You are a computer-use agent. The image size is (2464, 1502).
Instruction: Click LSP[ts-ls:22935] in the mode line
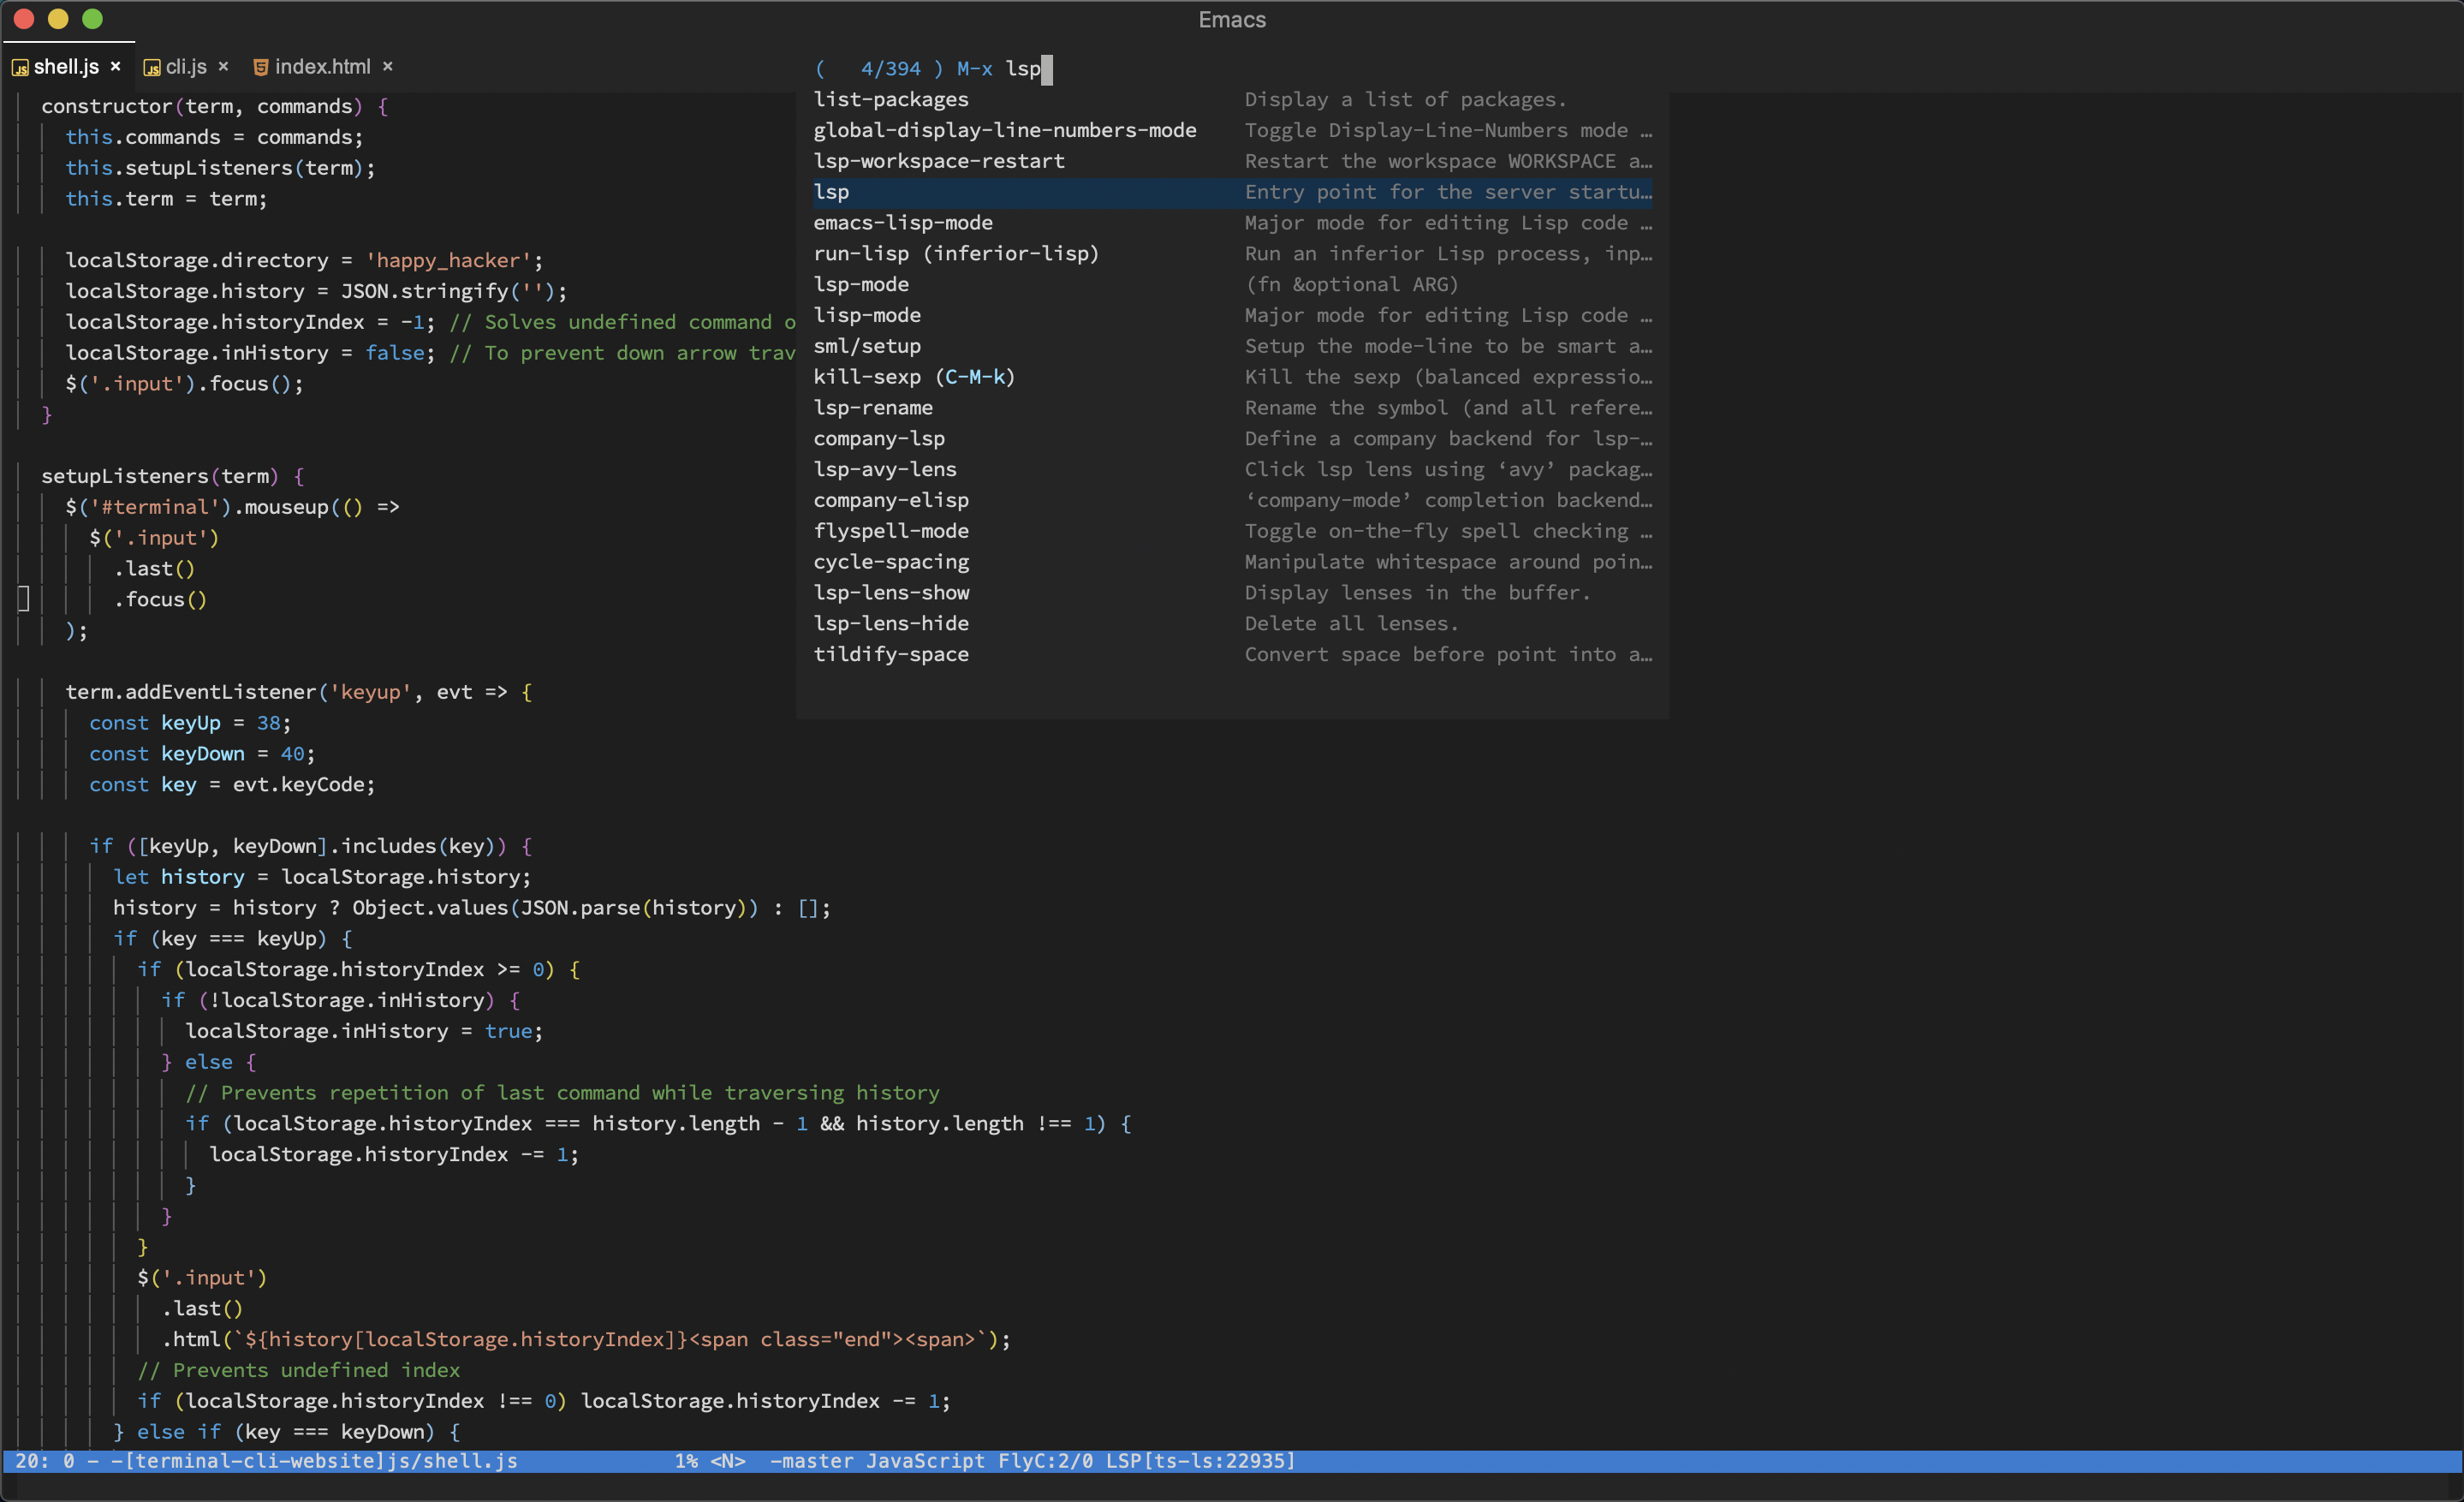[1200, 1461]
